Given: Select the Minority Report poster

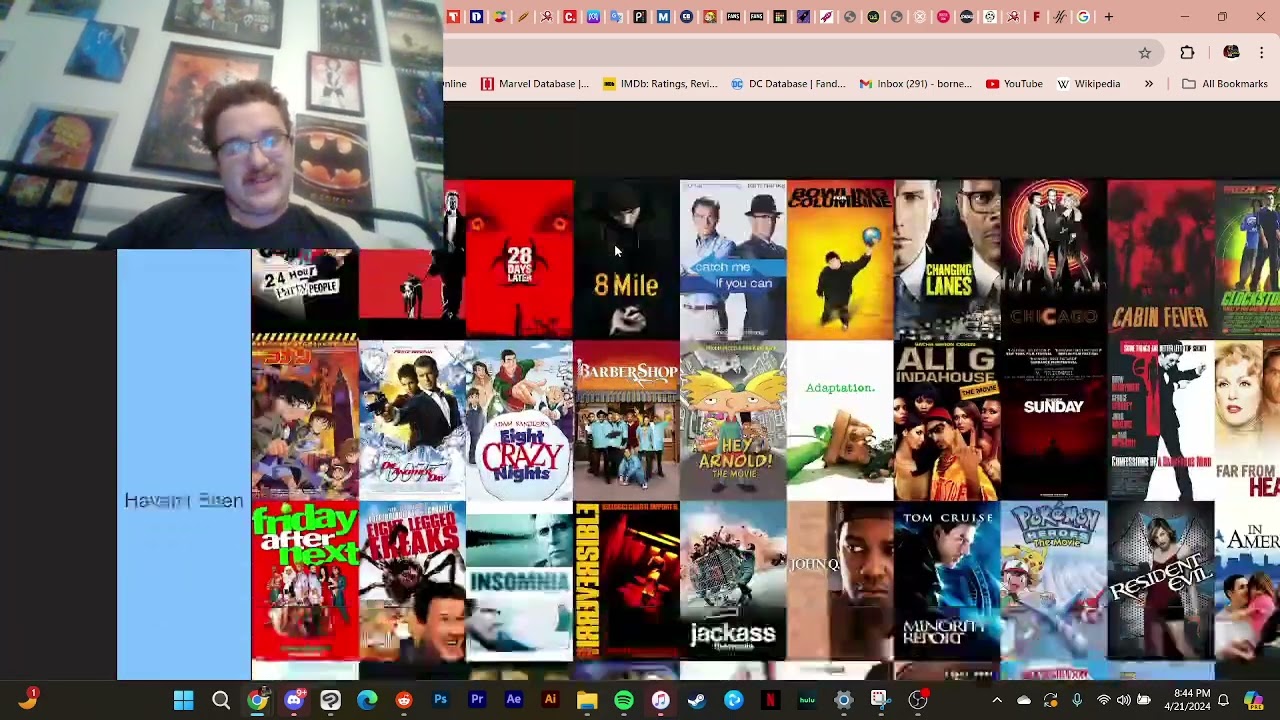Looking at the screenshot, I should 947,581.
